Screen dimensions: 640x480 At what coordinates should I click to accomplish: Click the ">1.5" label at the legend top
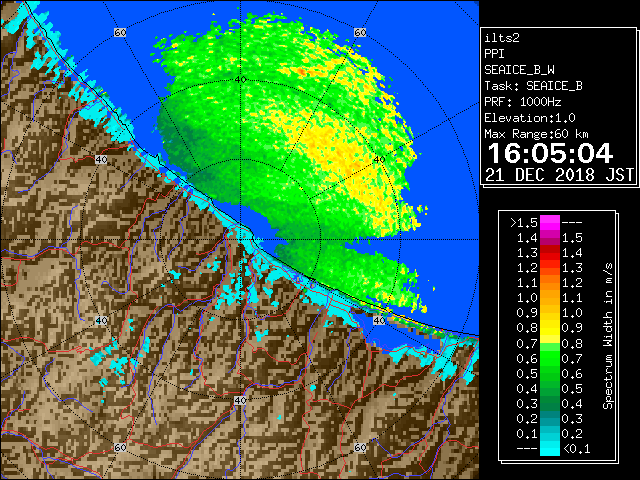tap(524, 223)
